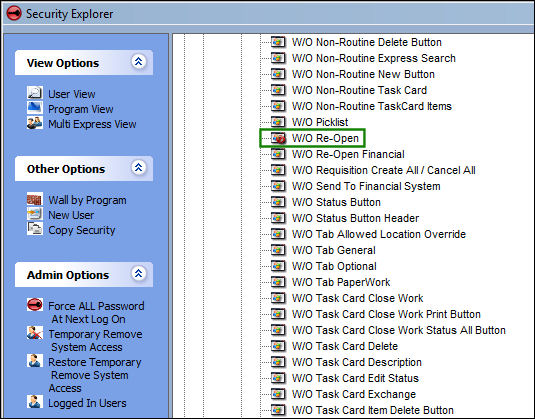The height and width of the screenshot is (419, 535).
Task: Select W/O Non-Routine Express Search
Action: [374, 58]
